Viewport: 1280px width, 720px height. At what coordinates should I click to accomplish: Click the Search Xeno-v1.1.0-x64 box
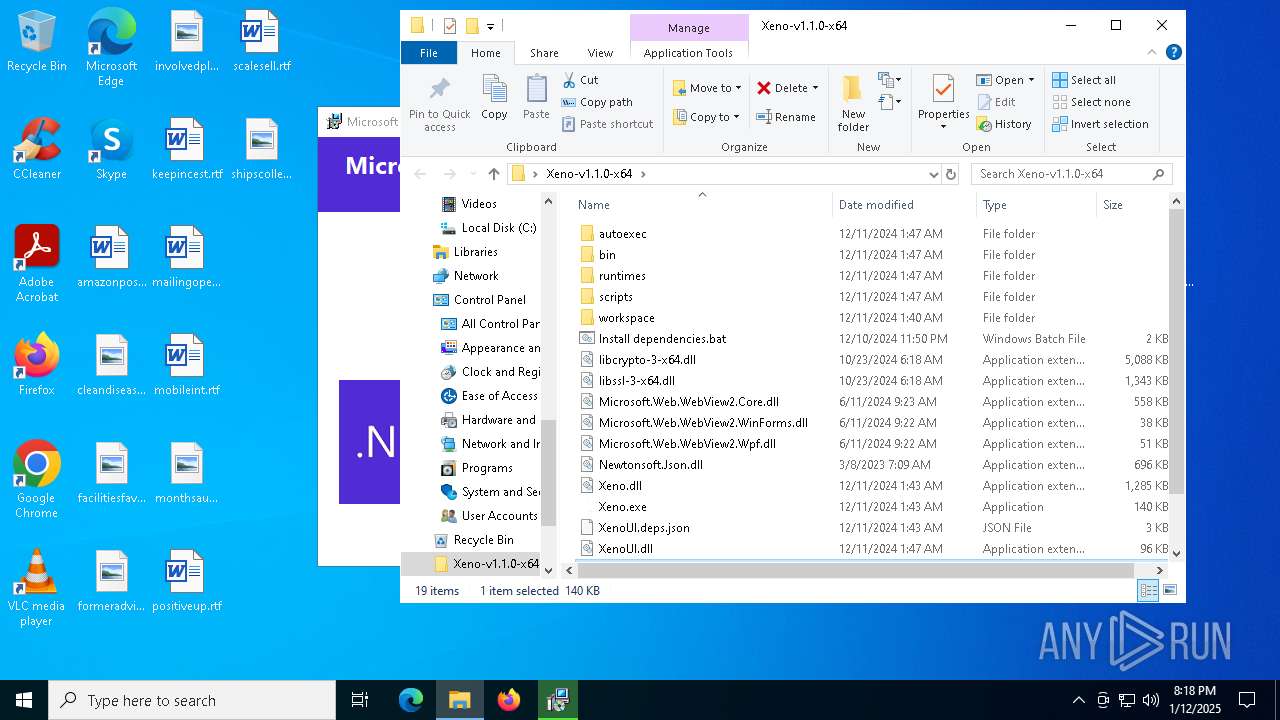[x=1071, y=174]
